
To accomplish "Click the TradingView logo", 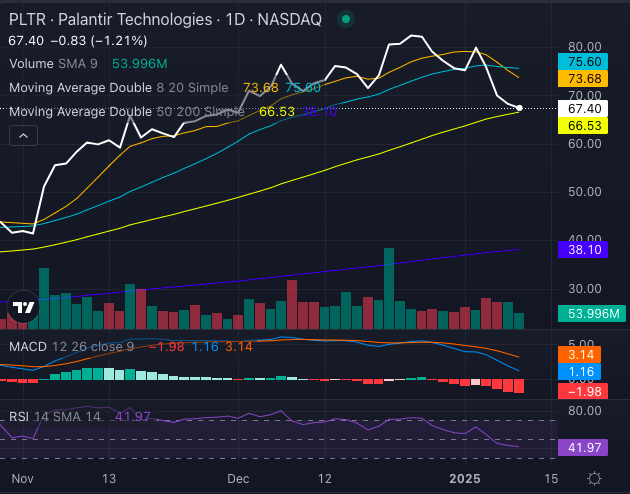I will (x=24, y=309).
